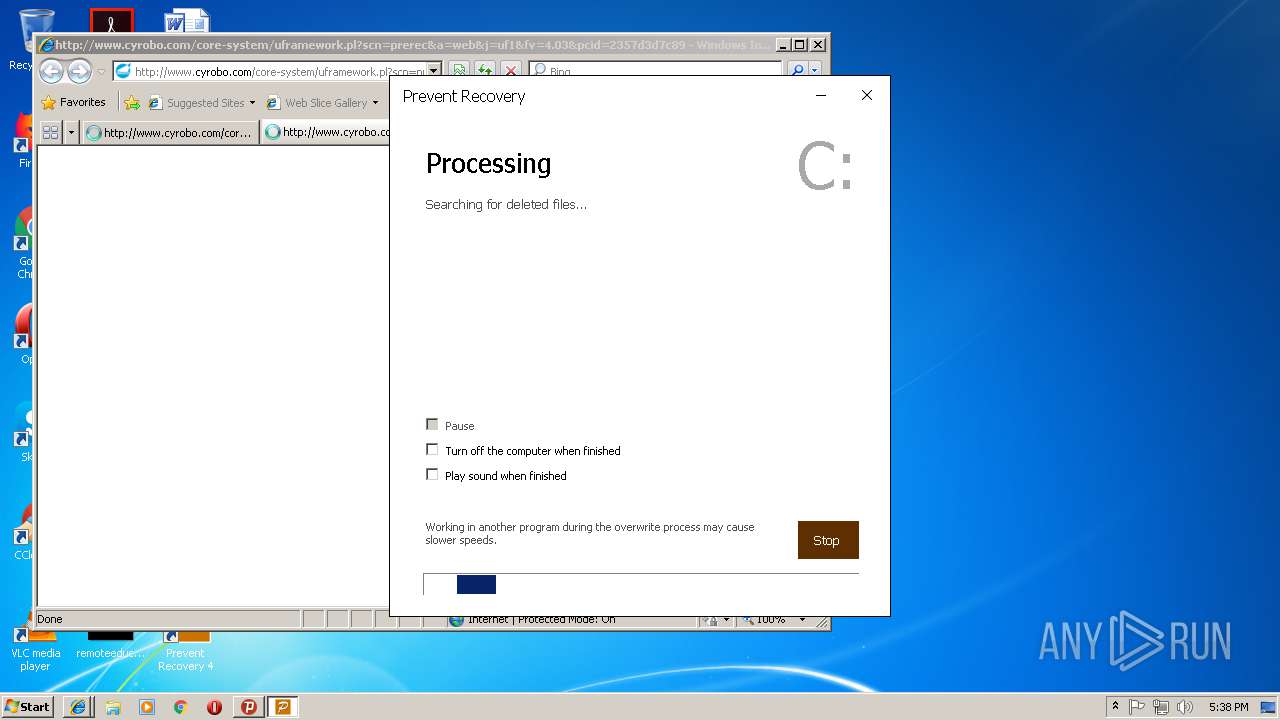
Task: Click the Add to Favorites Bar icon
Action: [x=132, y=102]
